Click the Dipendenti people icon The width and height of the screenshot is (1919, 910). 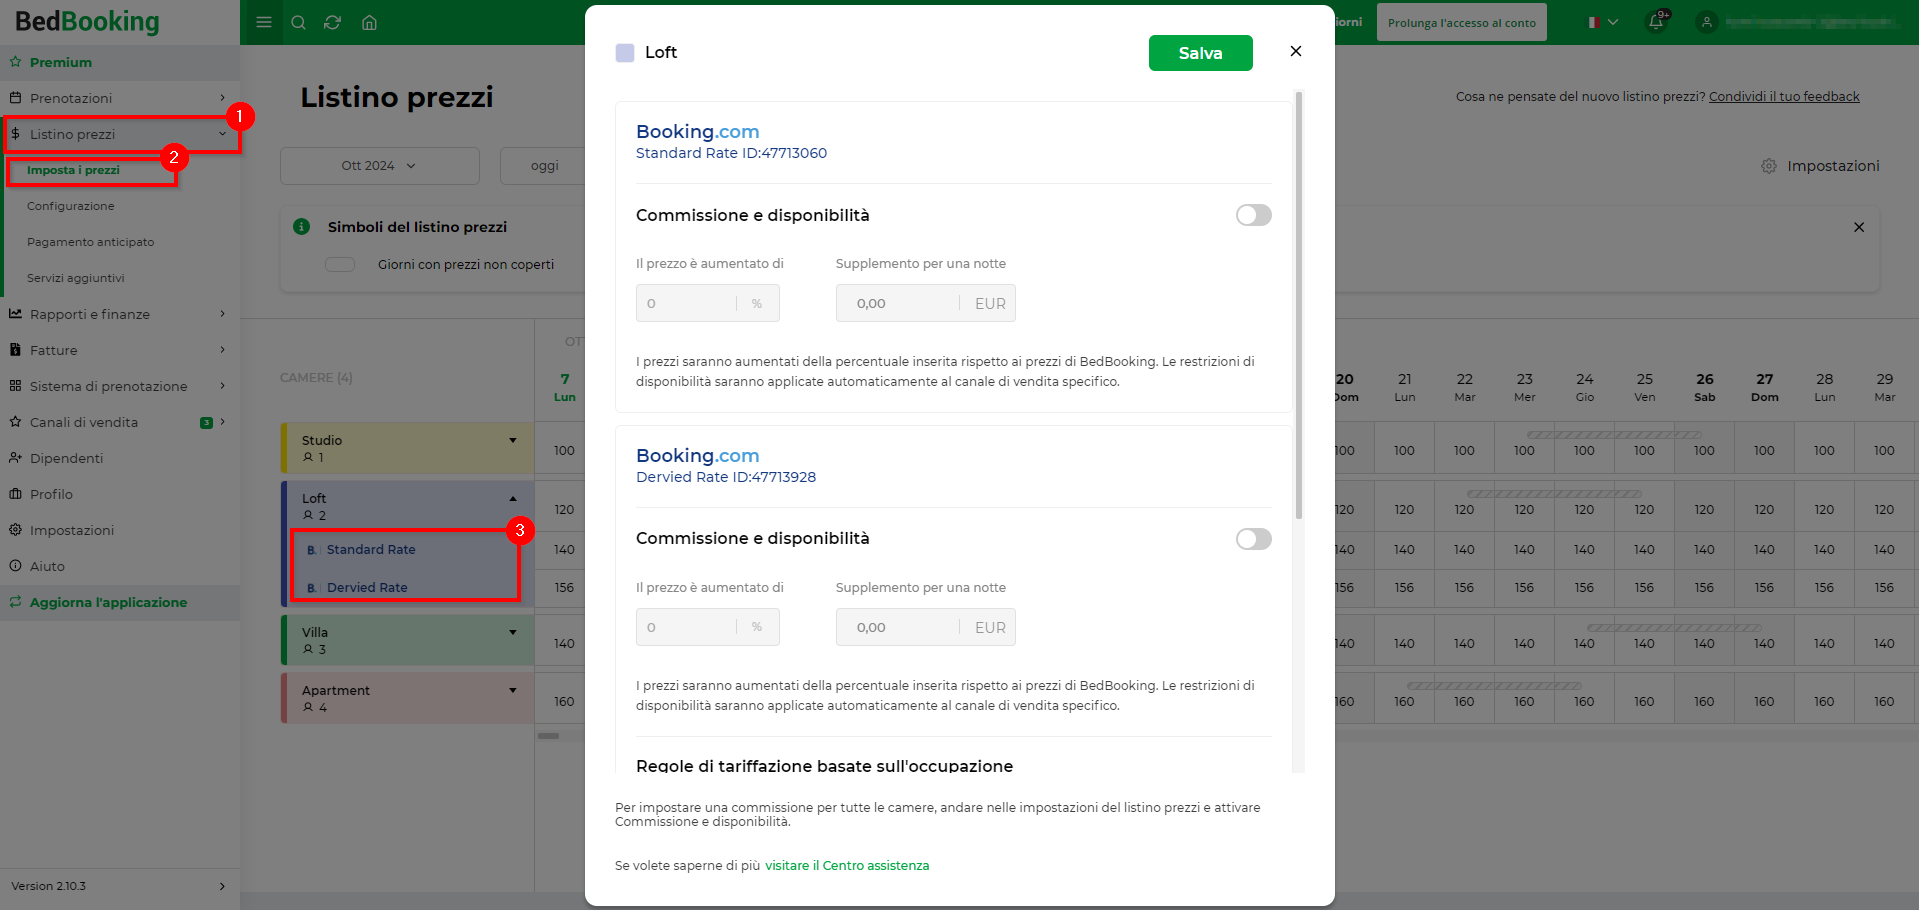[x=15, y=458]
